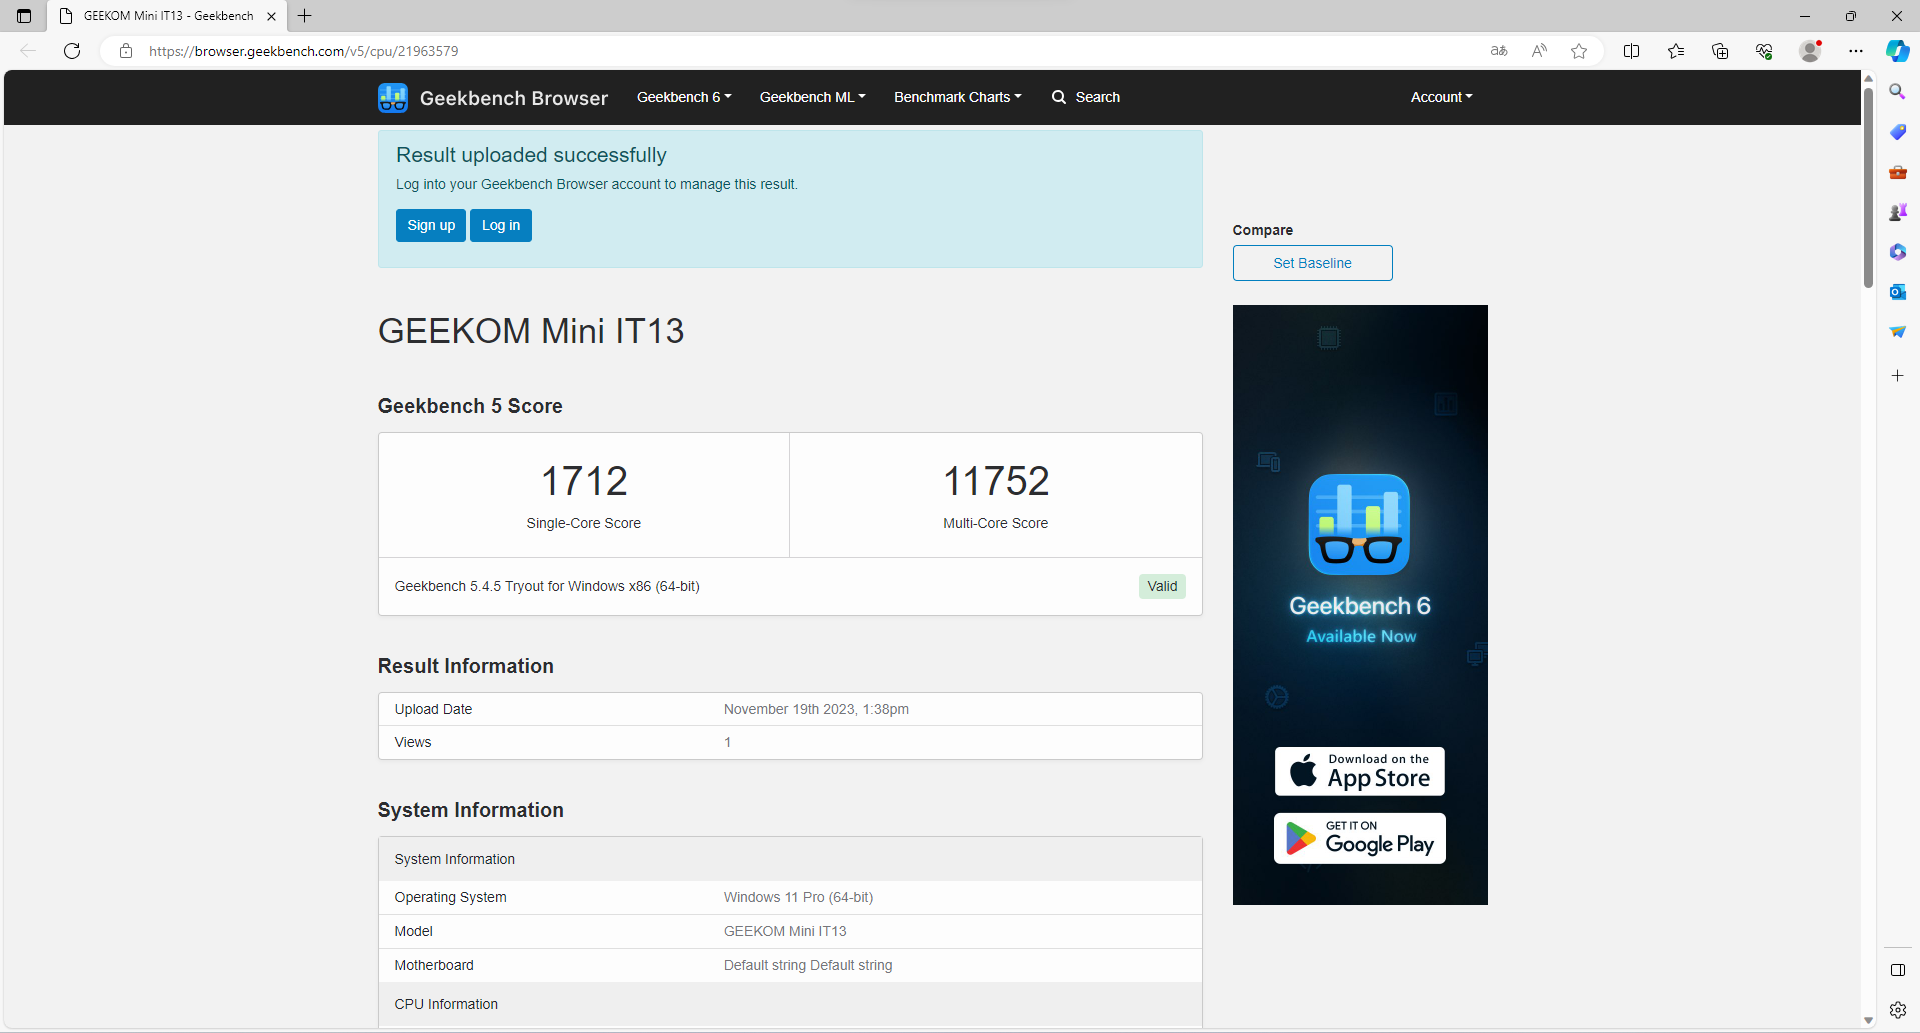Screen dimensions: 1920x1033
Task: Open the Collections icon
Action: pyautogui.click(x=1720, y=51)
